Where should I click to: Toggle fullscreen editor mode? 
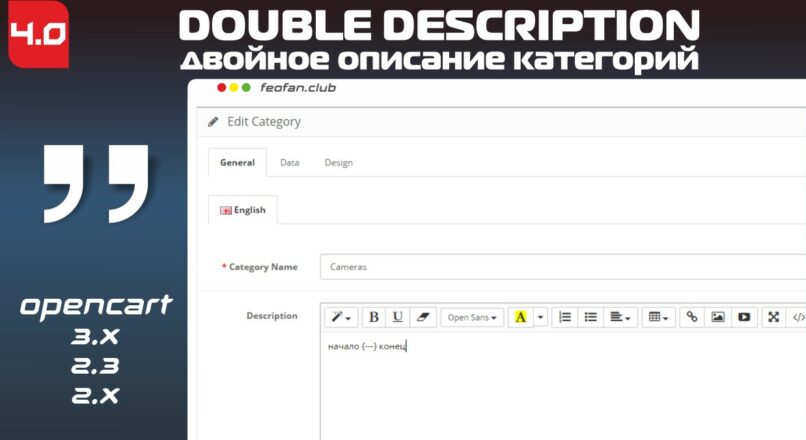[774, 317]
